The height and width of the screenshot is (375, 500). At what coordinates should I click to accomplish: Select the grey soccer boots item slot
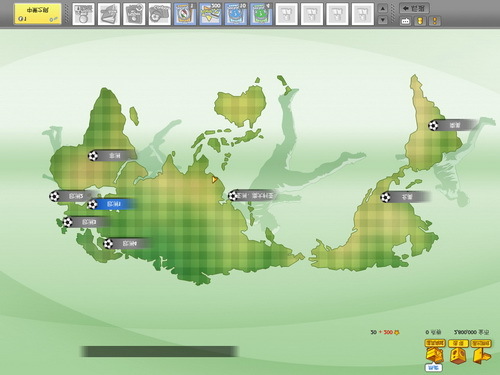[109, 14]
